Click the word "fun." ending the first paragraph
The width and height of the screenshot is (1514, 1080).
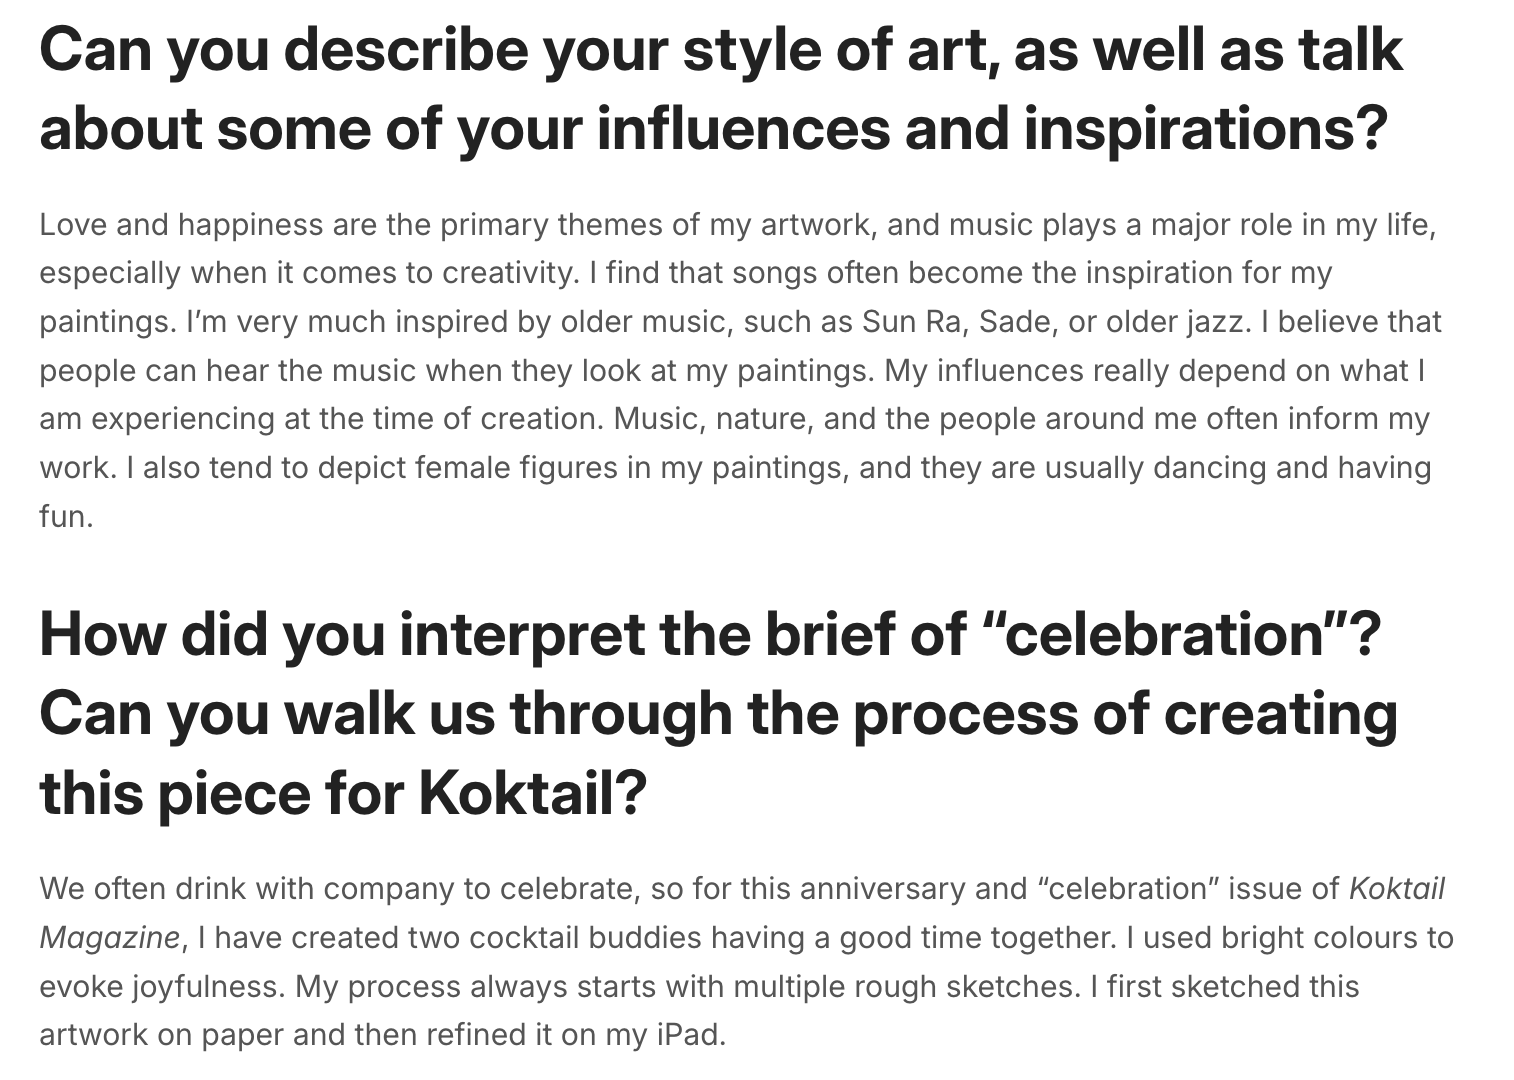(x=66, y=517)
